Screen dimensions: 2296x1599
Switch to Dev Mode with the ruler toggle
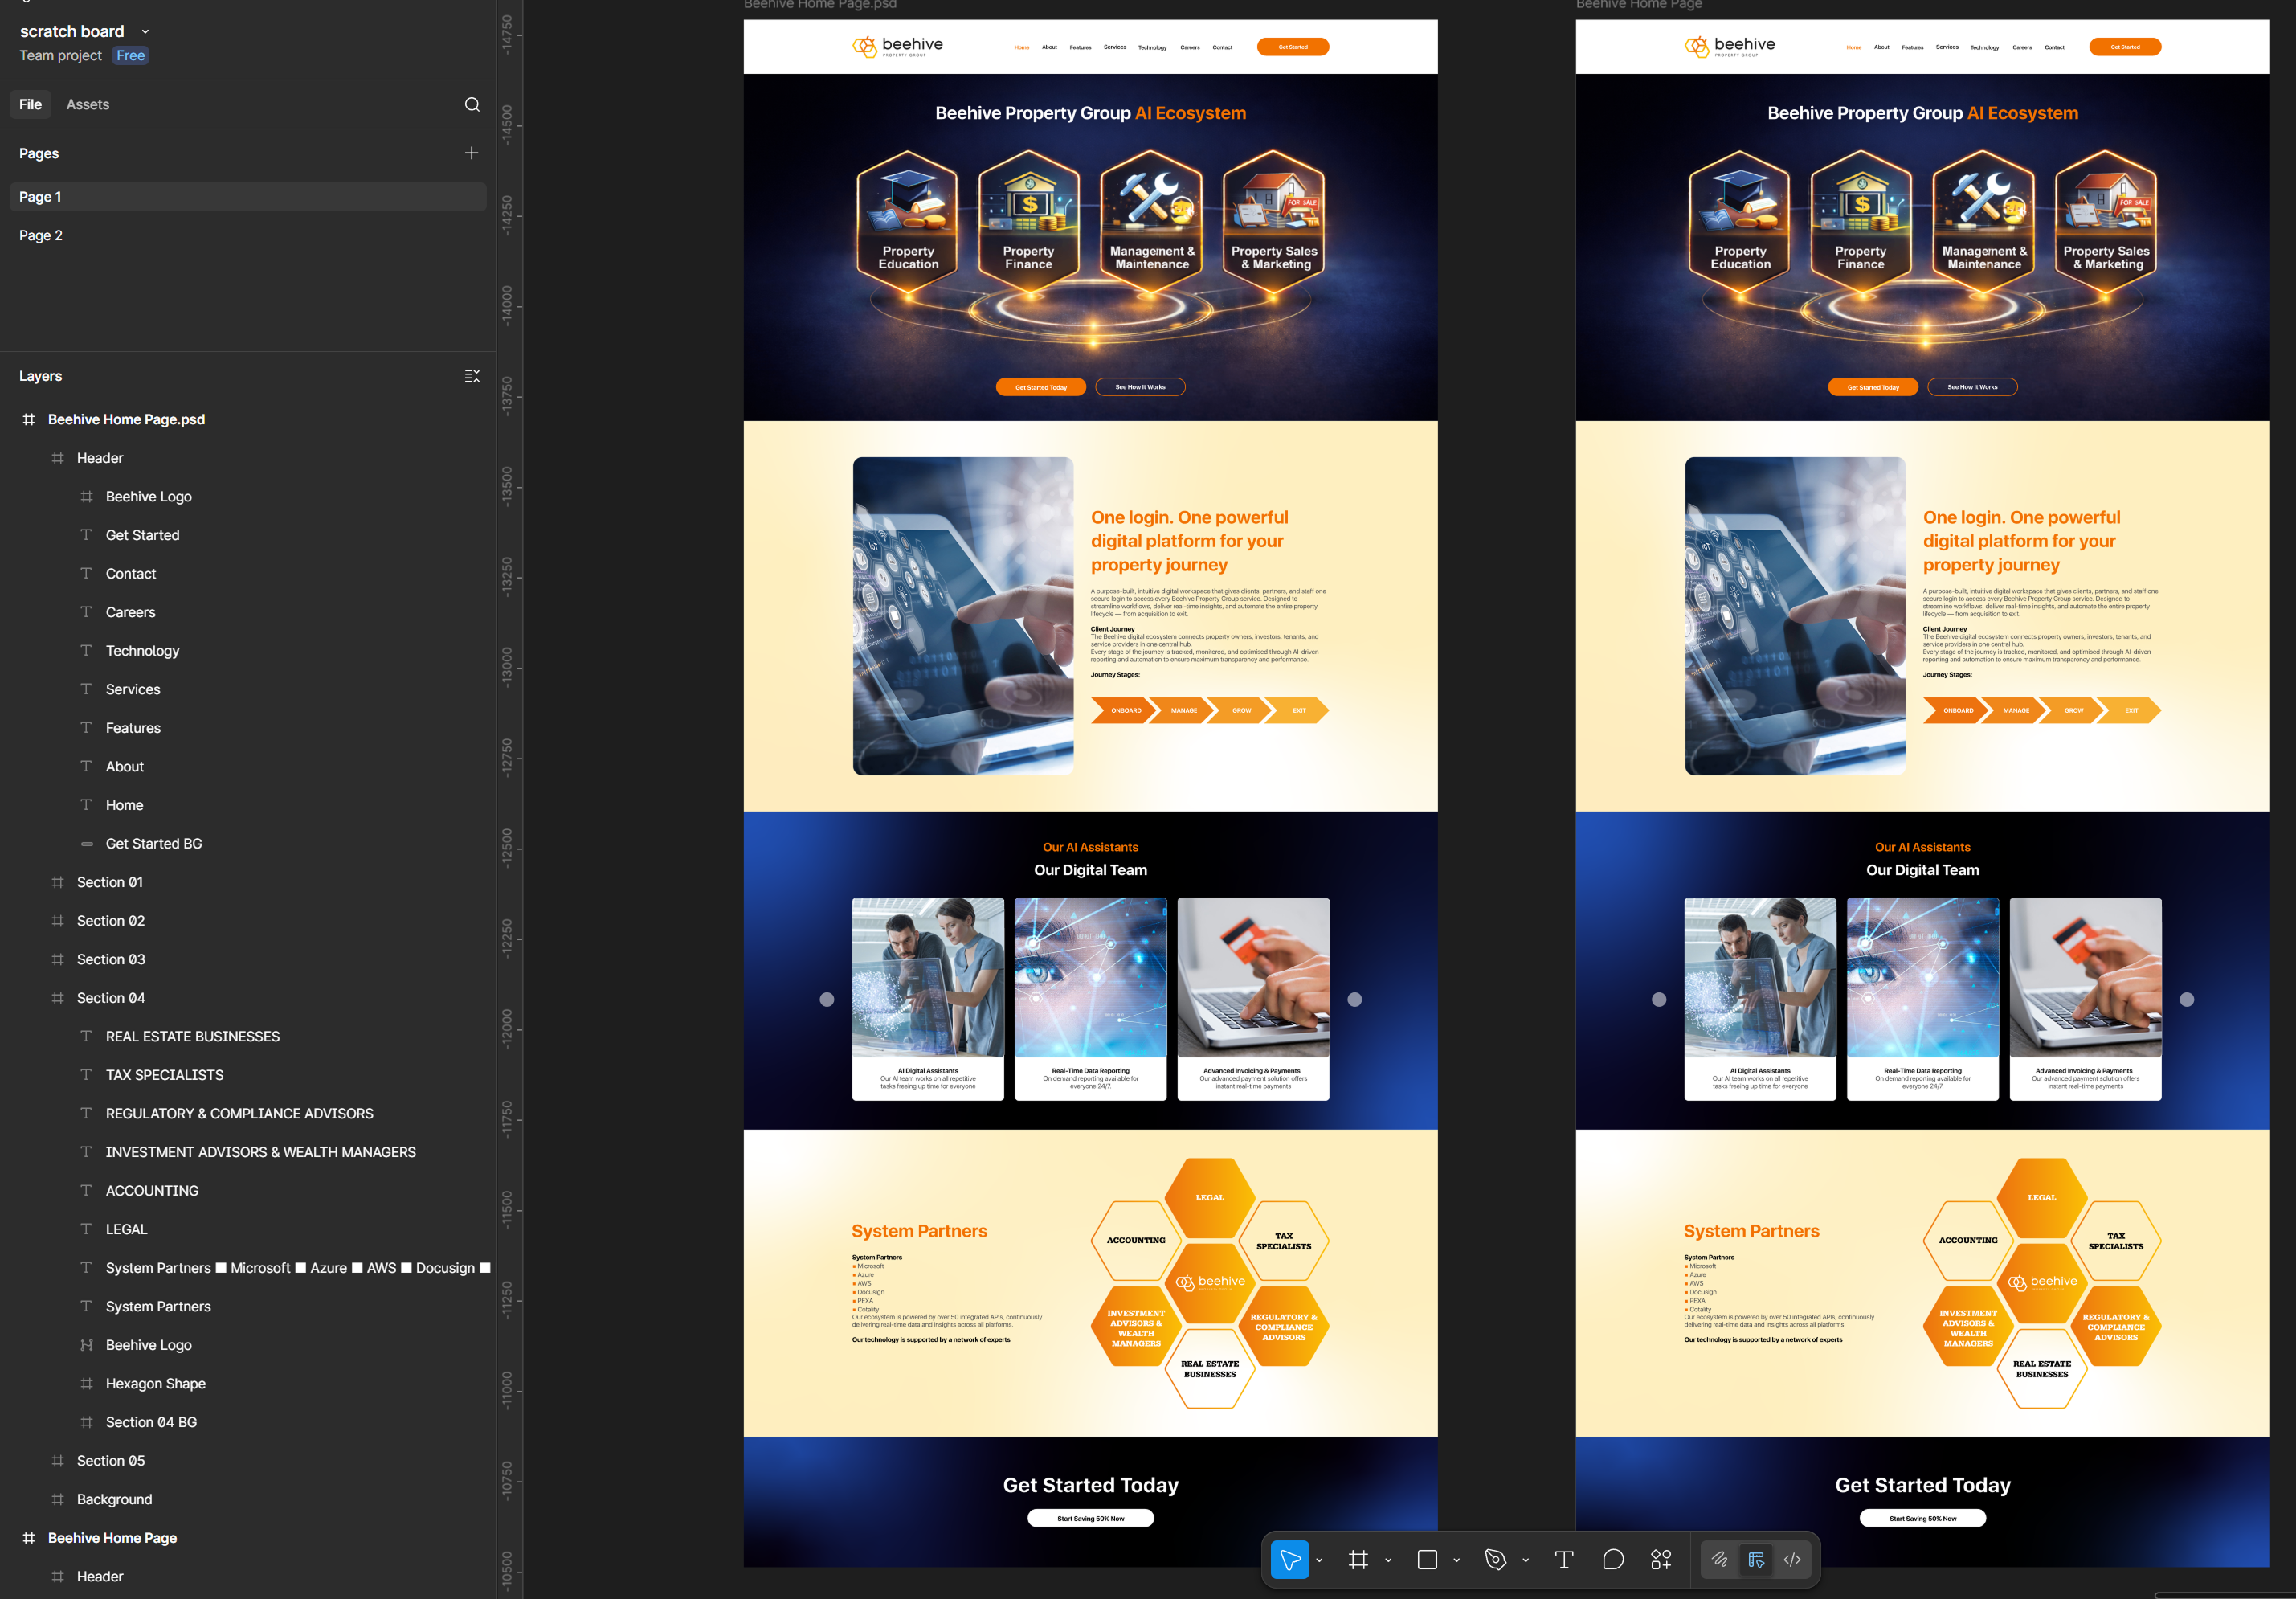[1756, 1559]
